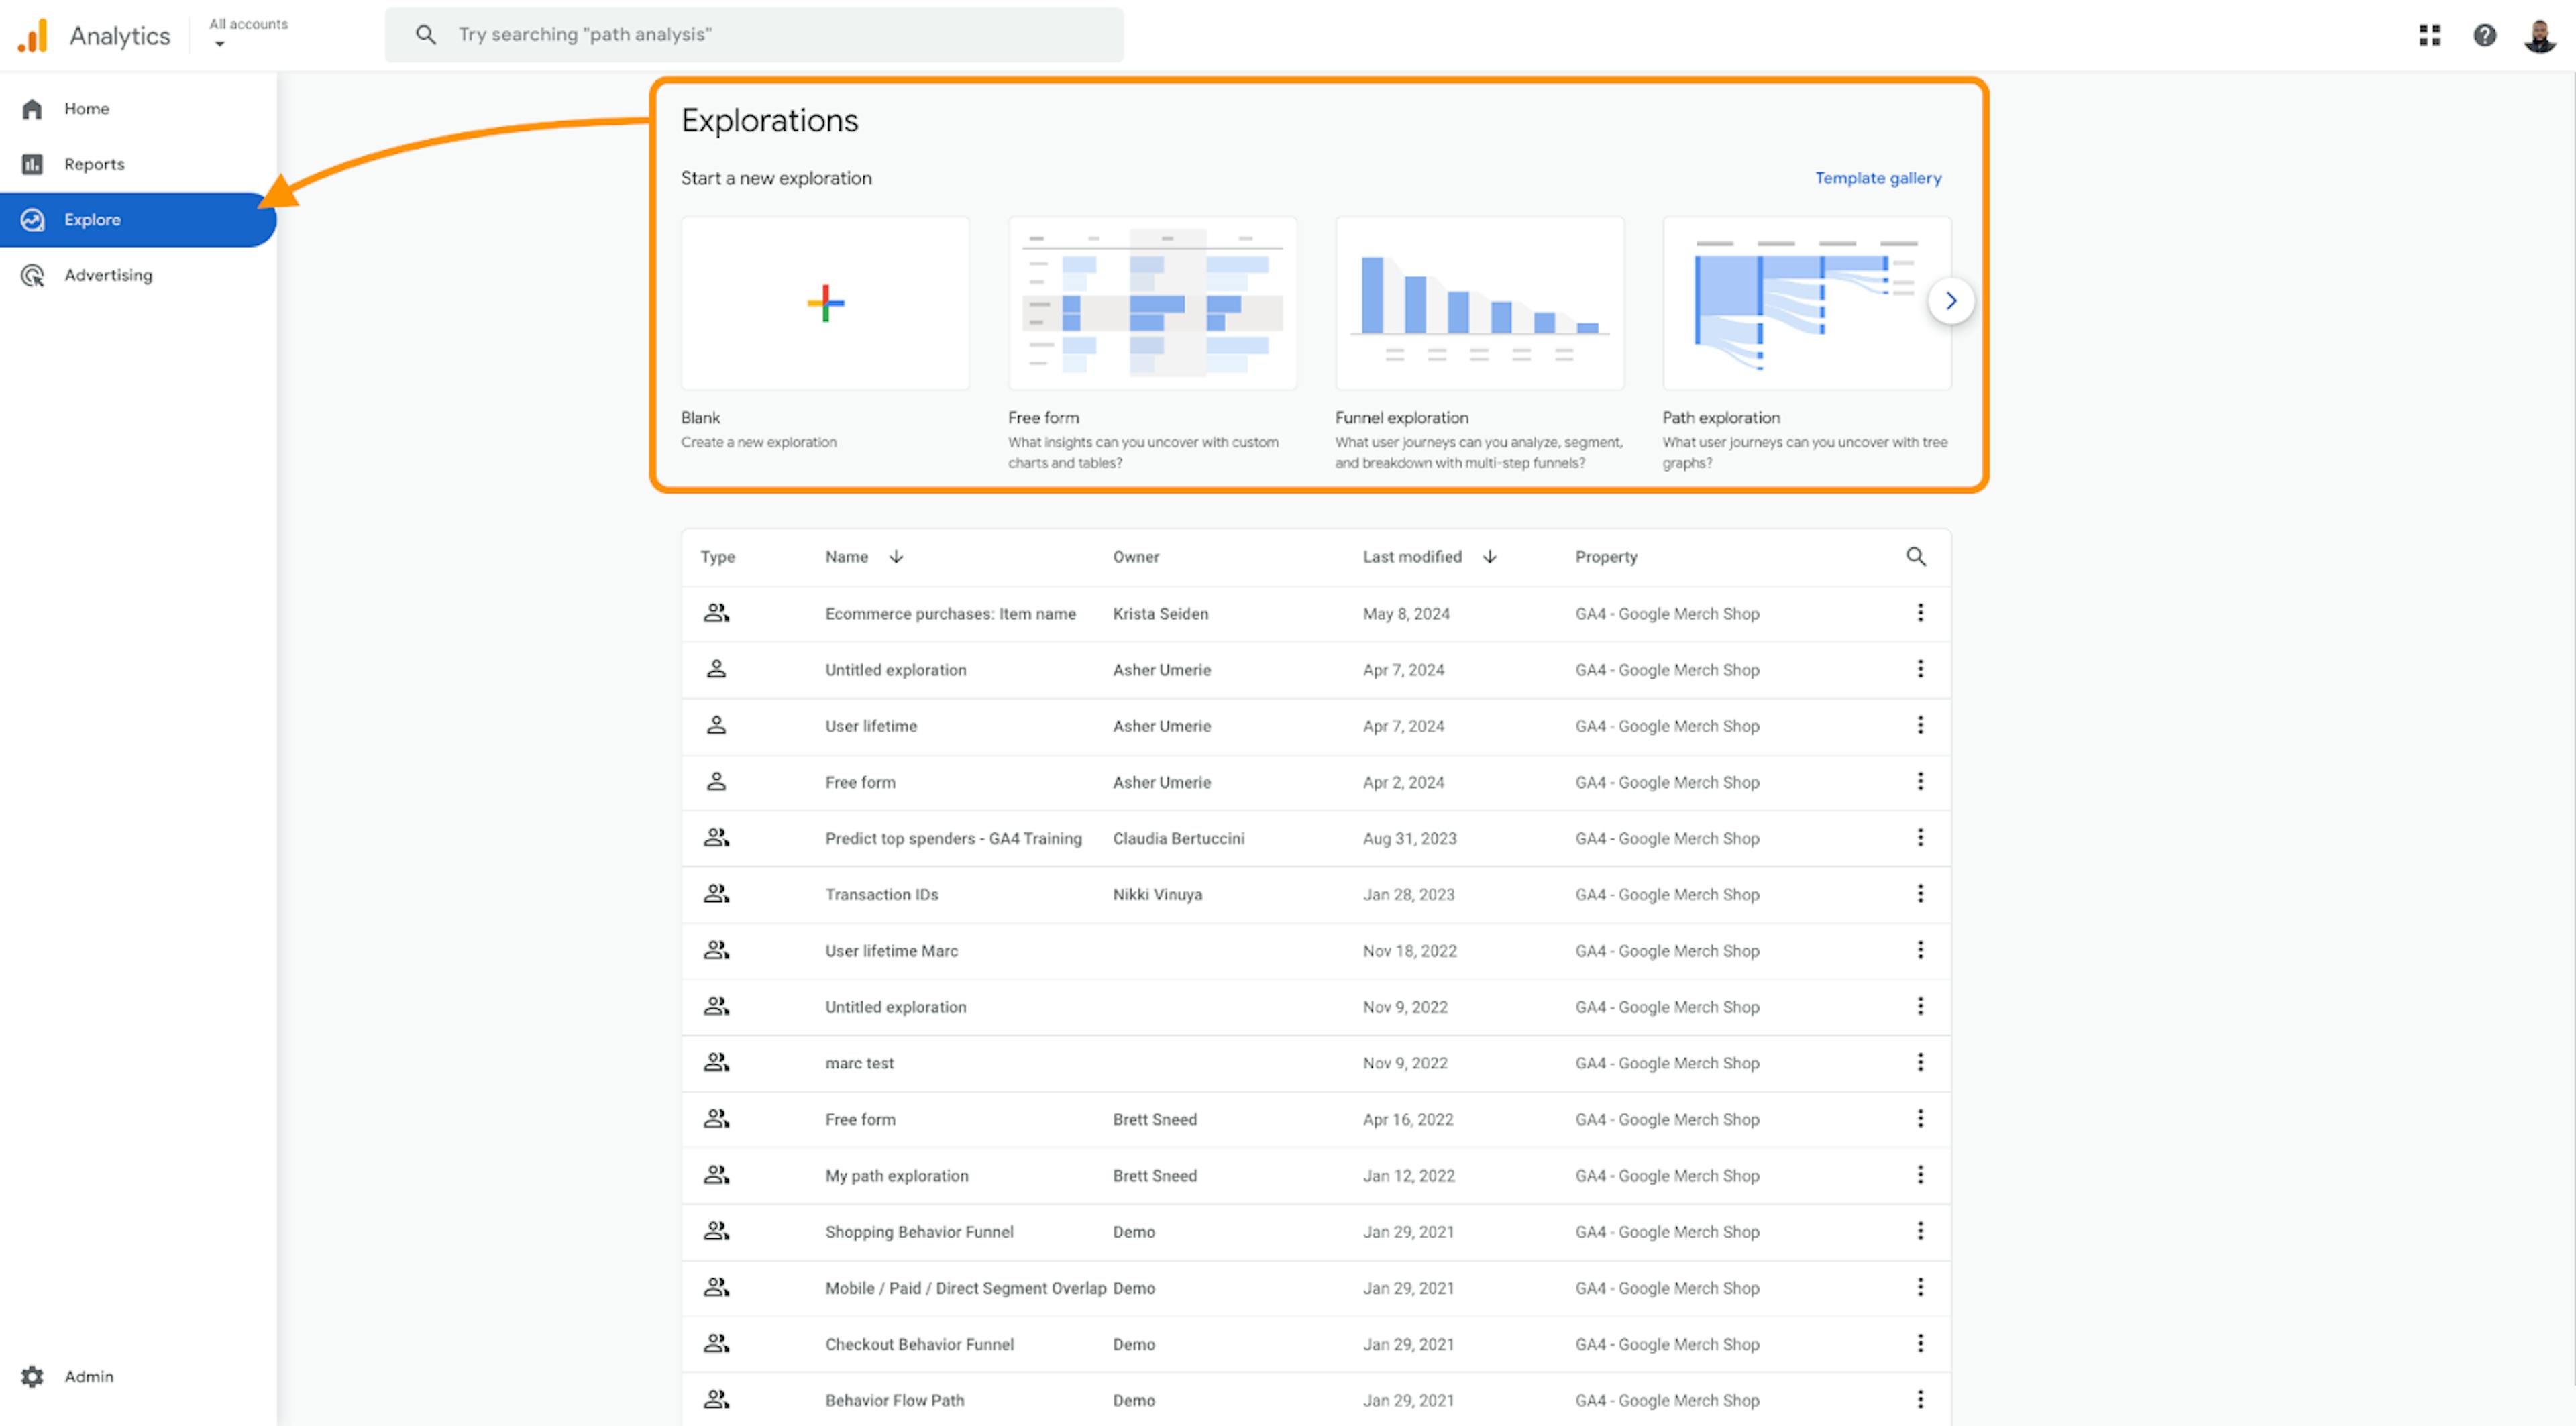
Task: Click the date Nov 18, 2022
Action: tap(1409, 951)
